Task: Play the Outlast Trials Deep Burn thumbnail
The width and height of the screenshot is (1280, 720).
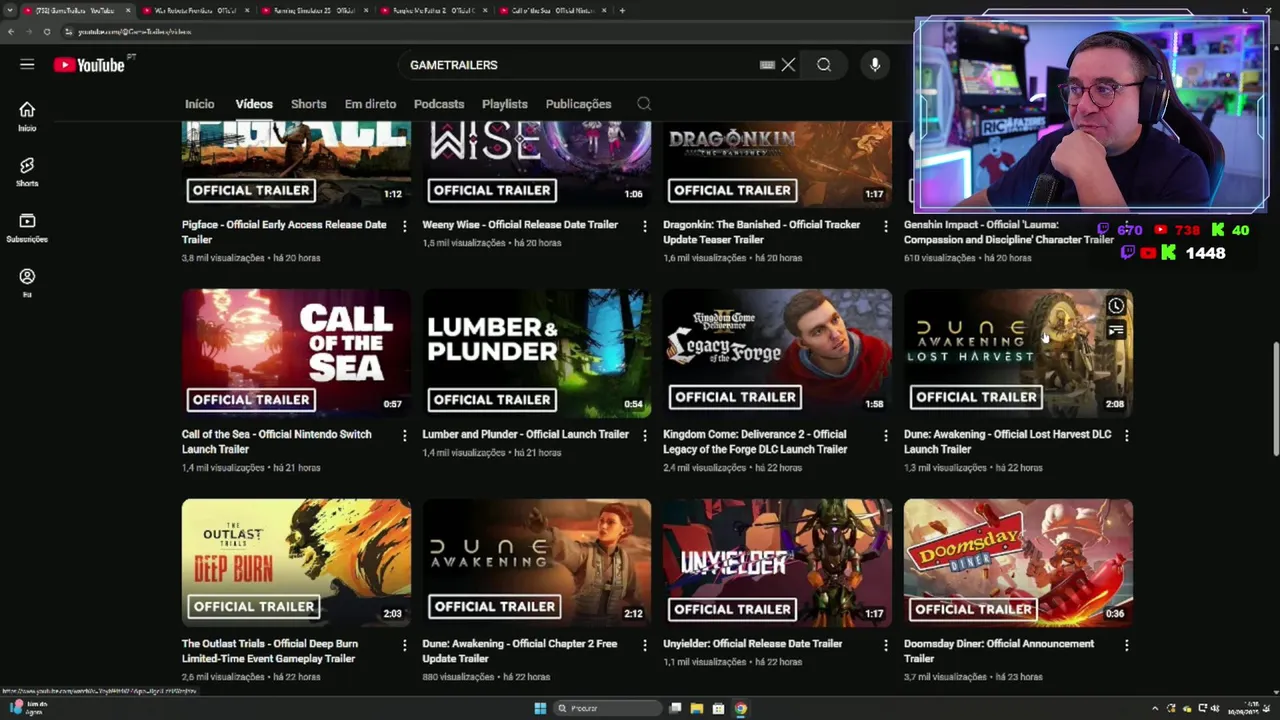Action: click(296, 563)
